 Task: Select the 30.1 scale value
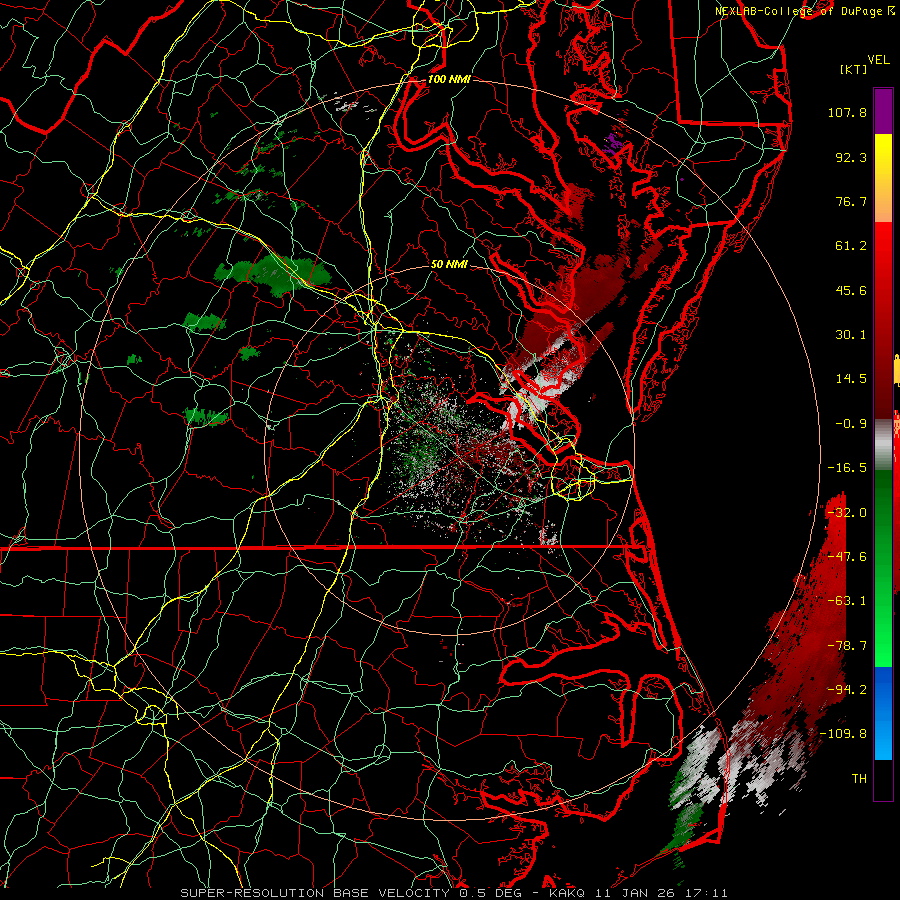point(851,335)
